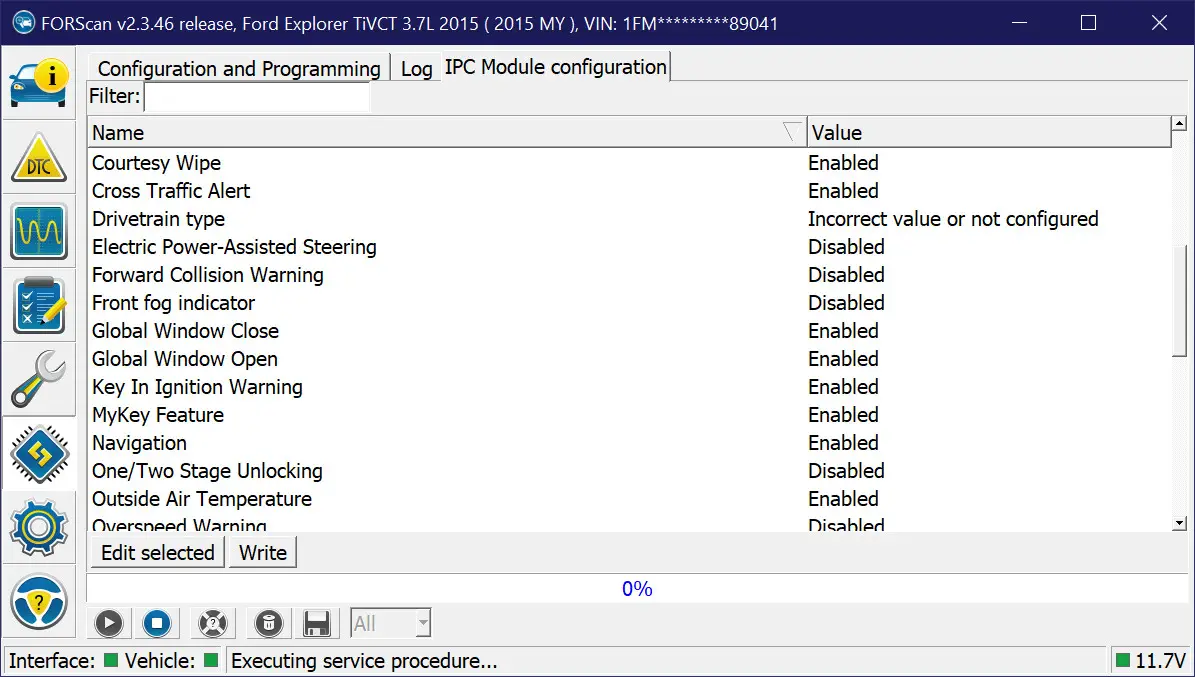The image size is (1195, 677).
Task: Open the configuration and programming chip section
Action: (39, 454)
